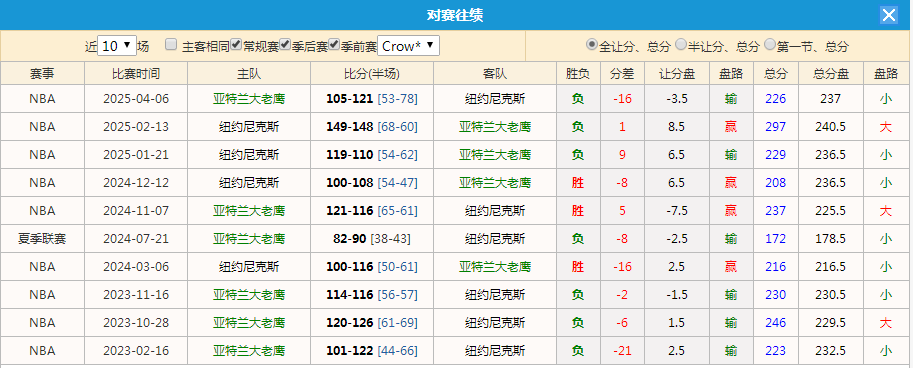Click the total line value 232.5
This screenshot has height=368, width=913.
click(830, 351)
